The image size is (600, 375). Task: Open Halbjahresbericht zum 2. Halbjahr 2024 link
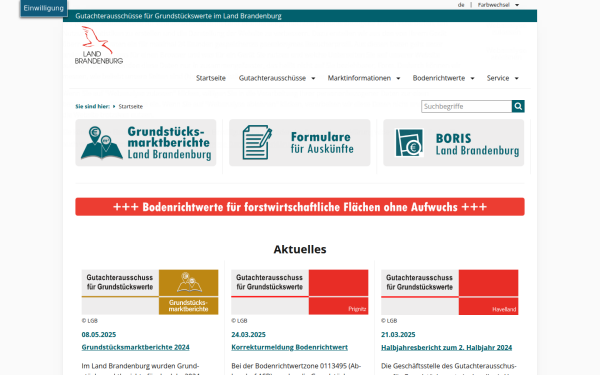point(447,347)
